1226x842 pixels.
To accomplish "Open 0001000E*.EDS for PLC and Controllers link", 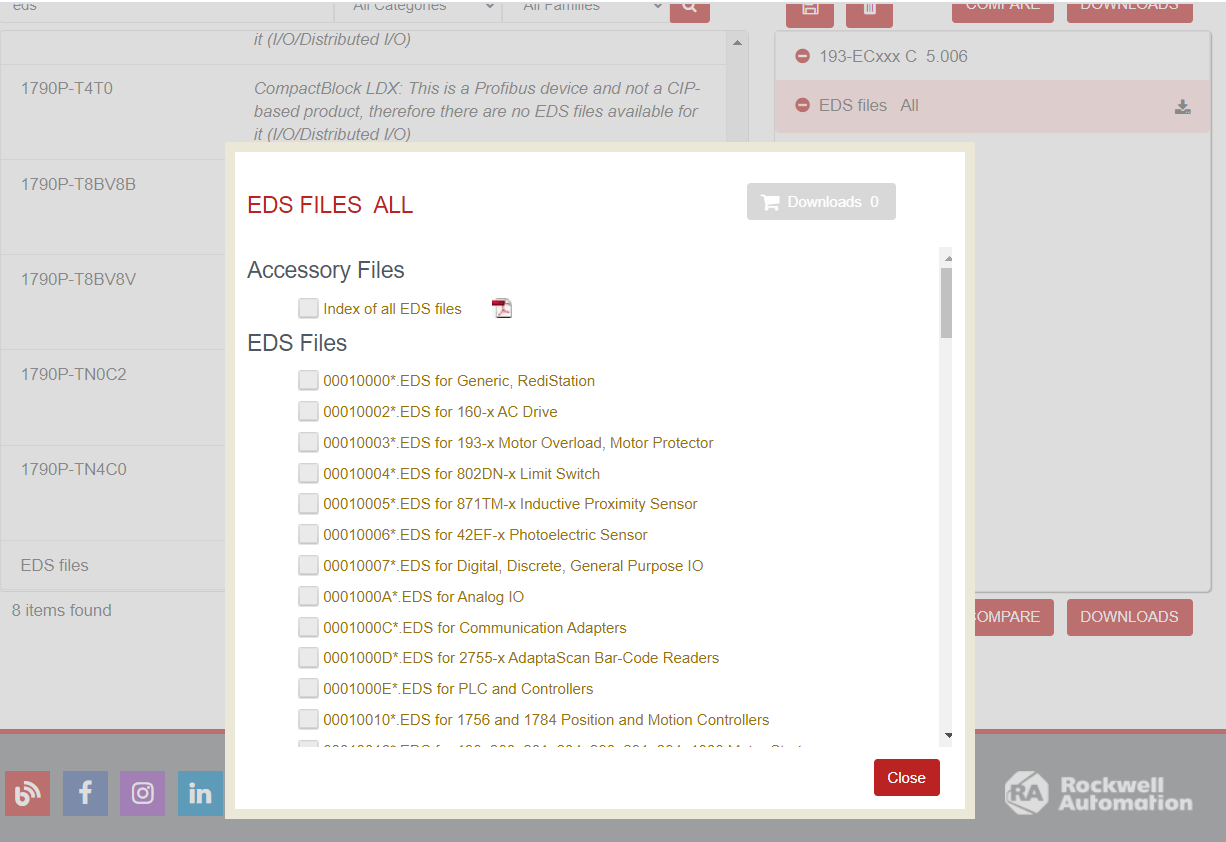I will [x=458, y=689].
